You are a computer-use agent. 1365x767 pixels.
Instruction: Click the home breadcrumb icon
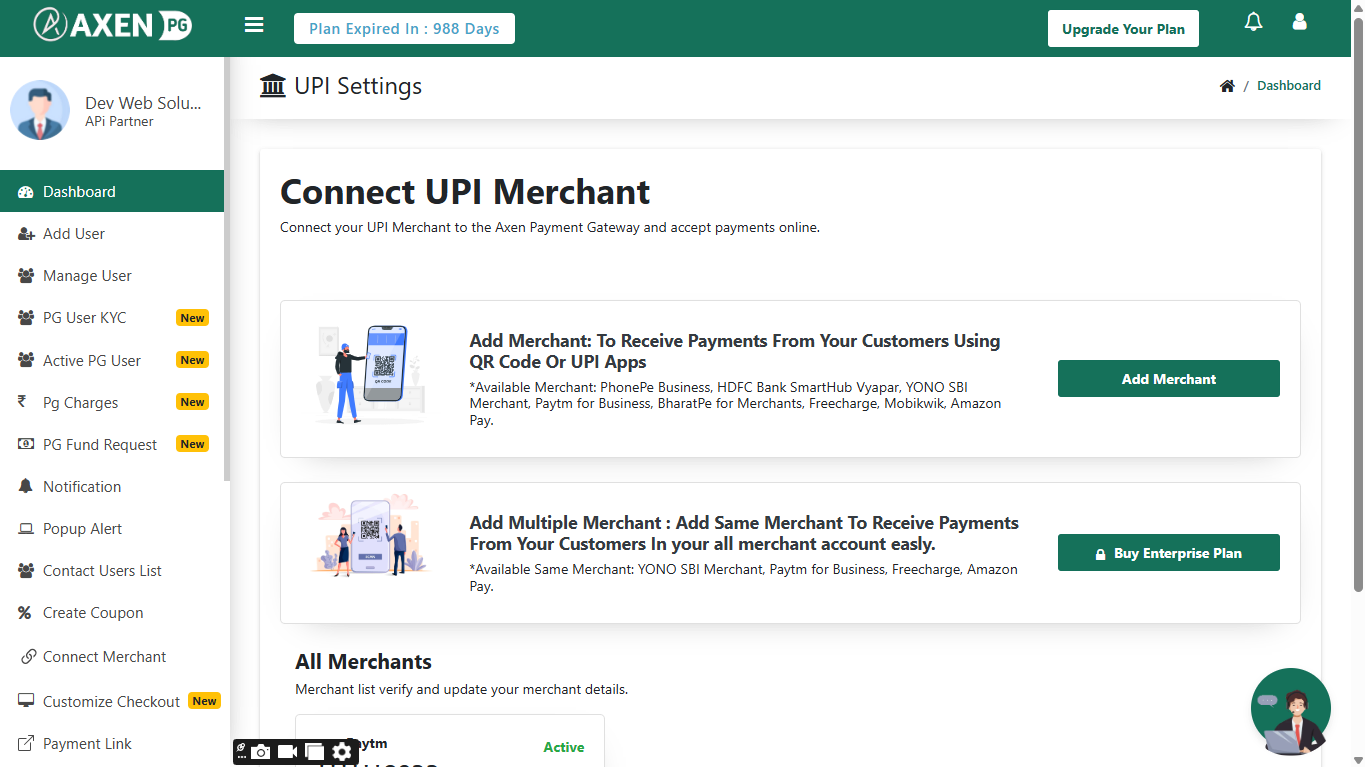click(1227, 86)
